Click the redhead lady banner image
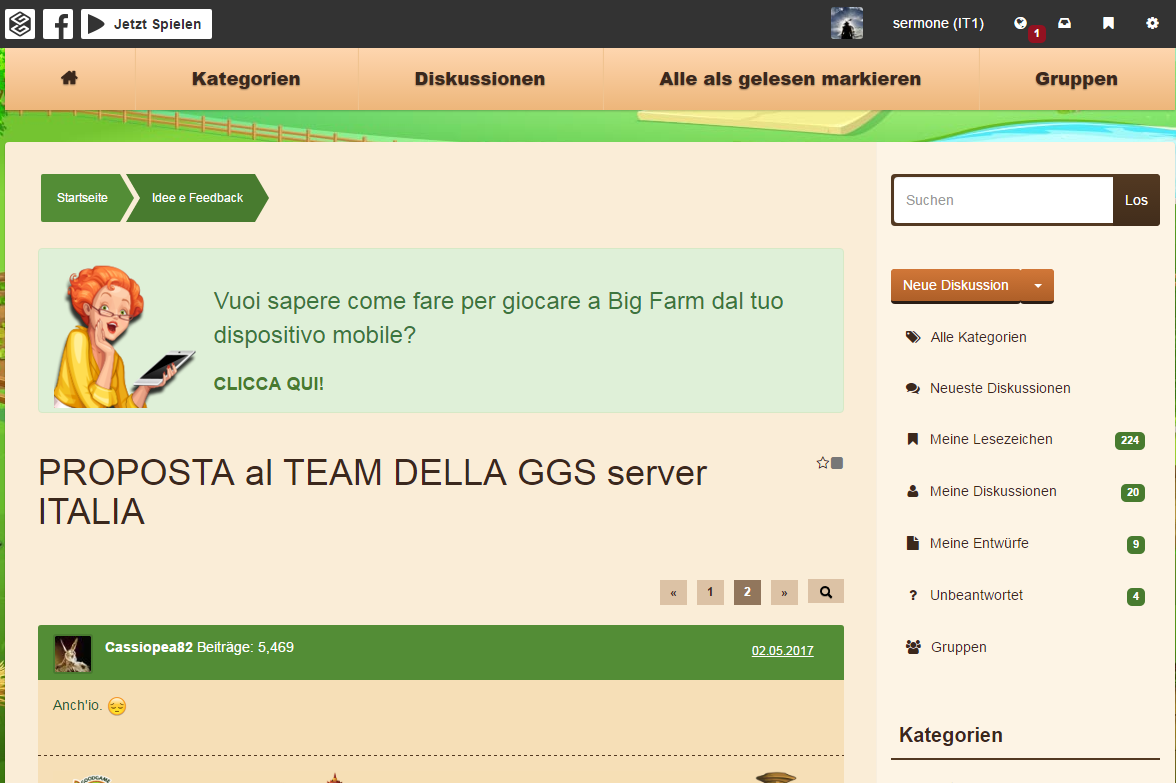This screenshot has height=783, width=1176. click(x=124, y=336)
